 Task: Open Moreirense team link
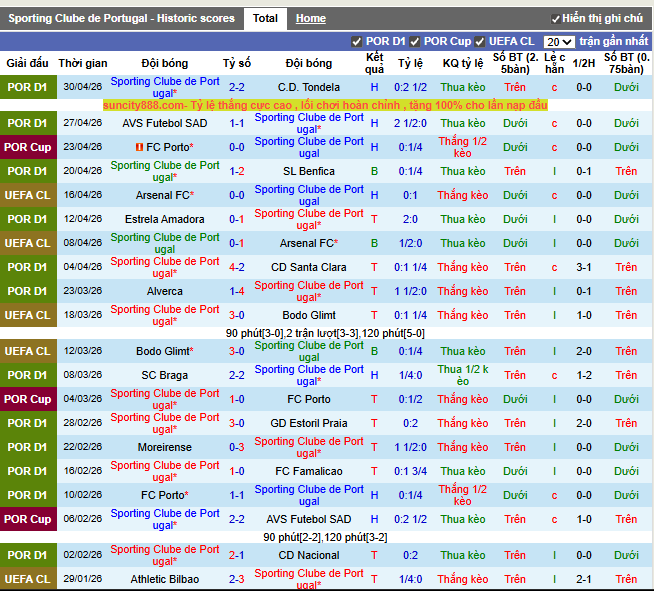coord(165,448)
